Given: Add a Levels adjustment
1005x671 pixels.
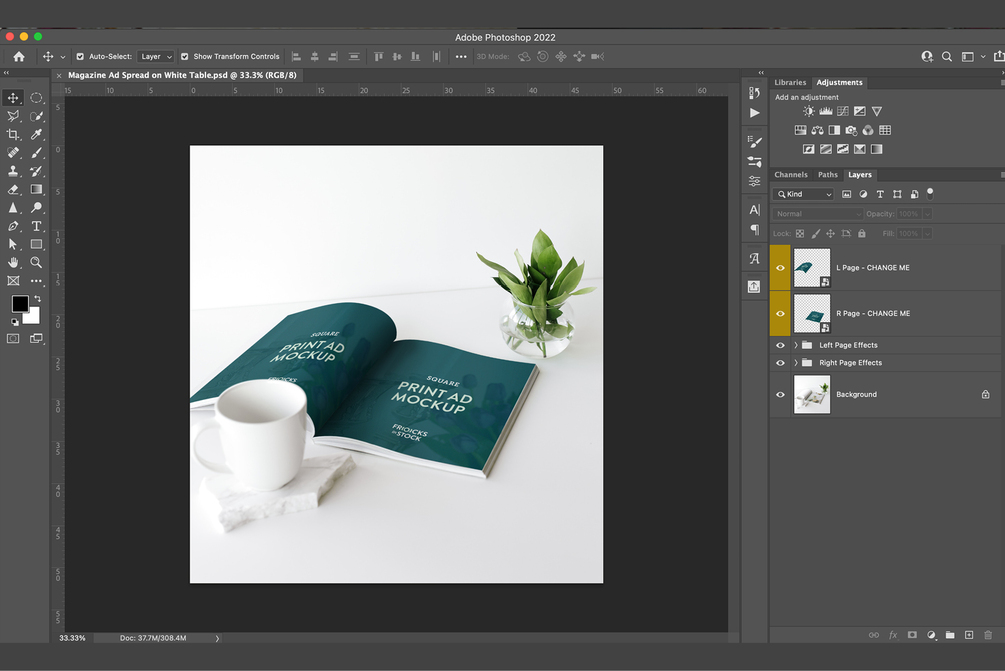Looking at the screenshot, I should (x=826, y=112).
